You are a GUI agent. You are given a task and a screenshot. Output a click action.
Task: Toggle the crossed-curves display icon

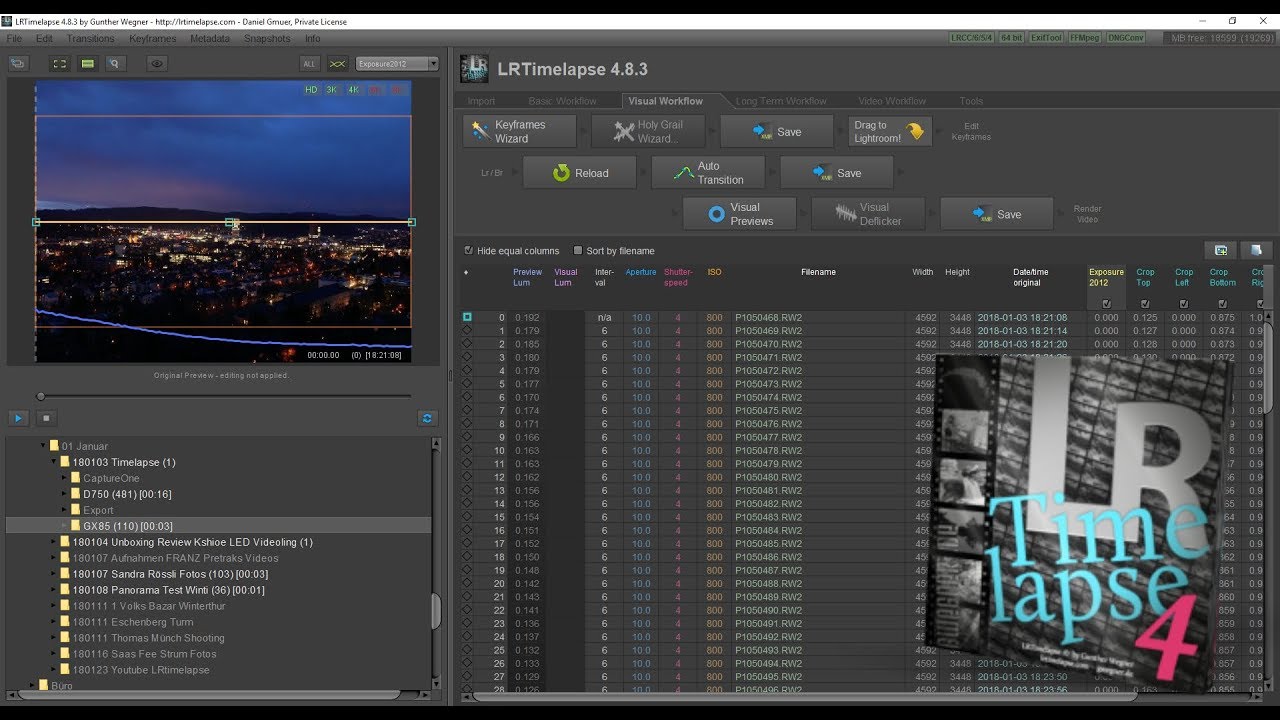[338, 63]
